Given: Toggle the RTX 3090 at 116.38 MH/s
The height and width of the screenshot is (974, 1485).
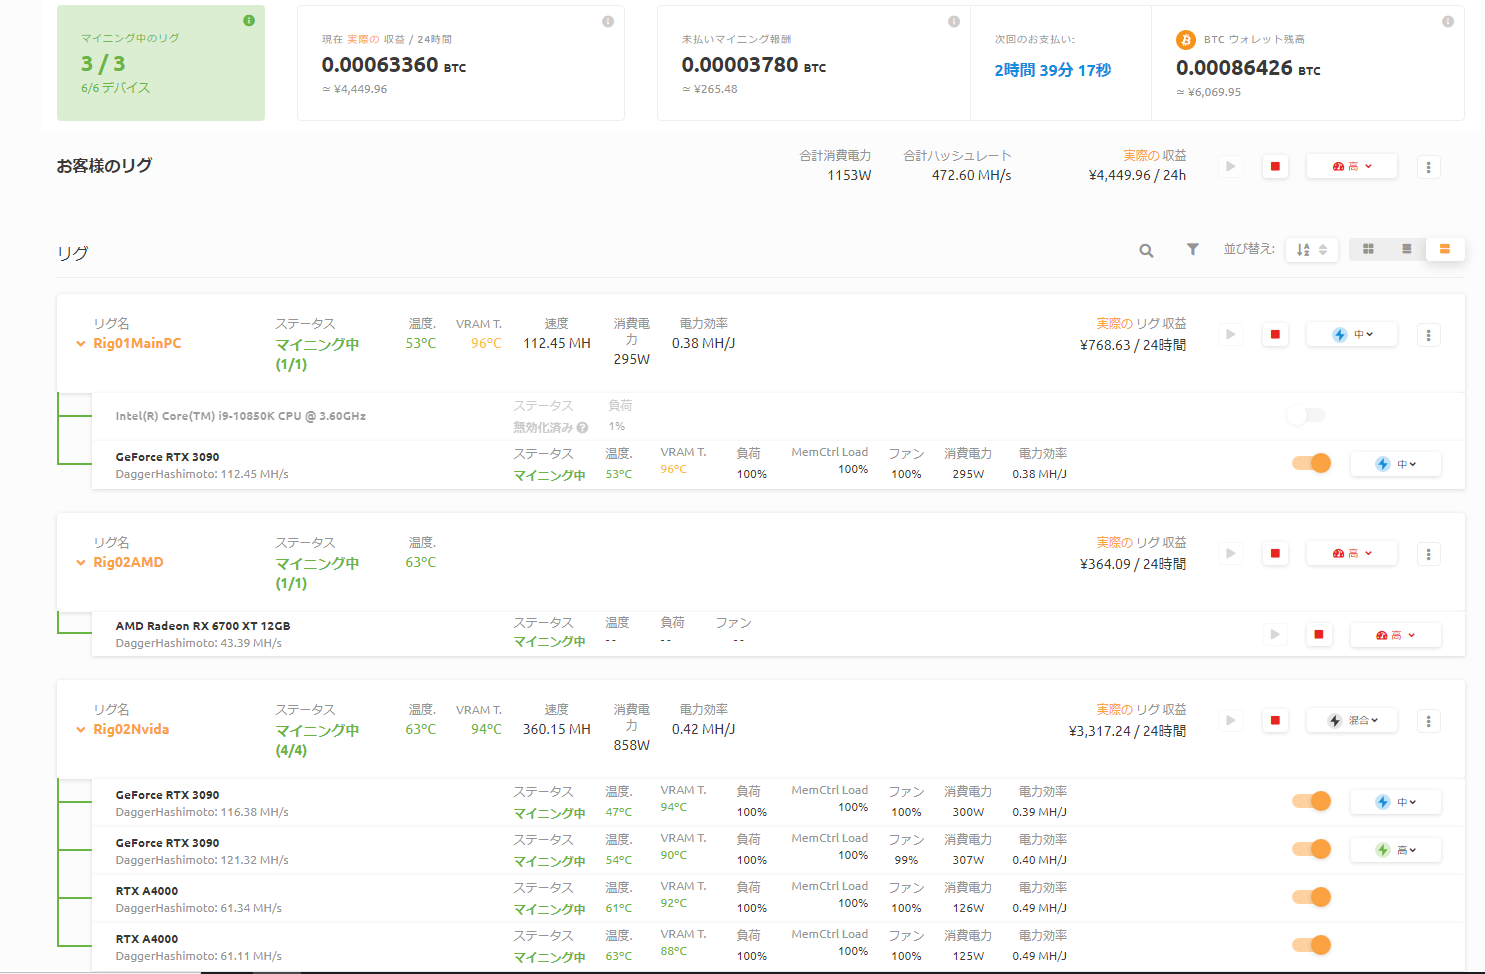Looking at the screenshot, I should tap(1311, 801).
